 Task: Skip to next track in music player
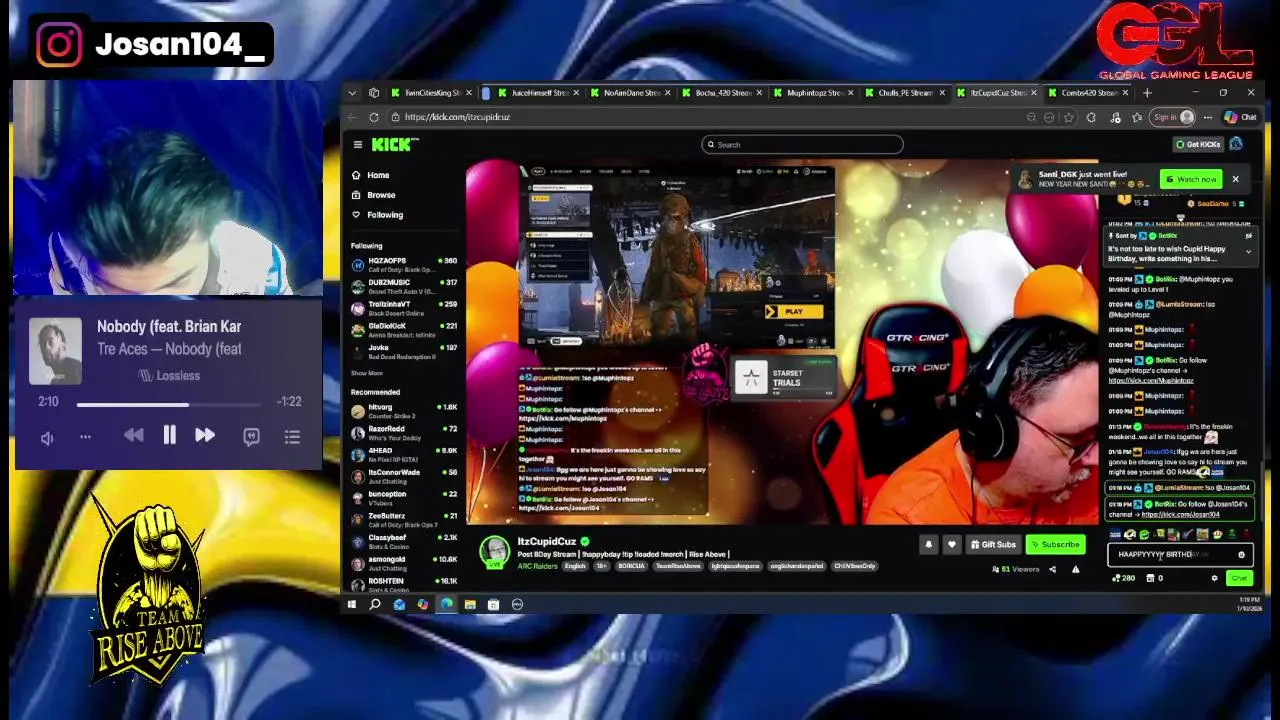pos(204,435)
